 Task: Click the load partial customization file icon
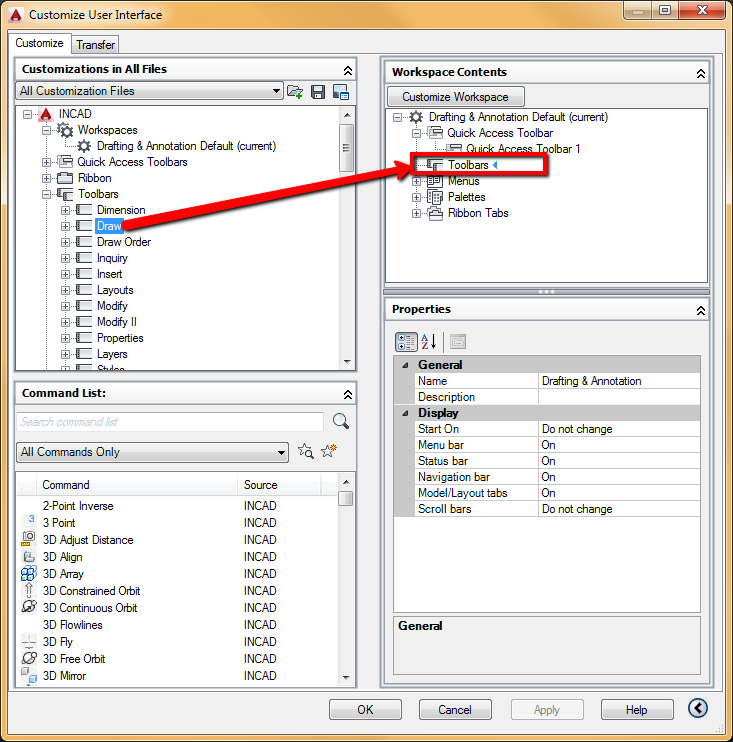pos(295,91)
